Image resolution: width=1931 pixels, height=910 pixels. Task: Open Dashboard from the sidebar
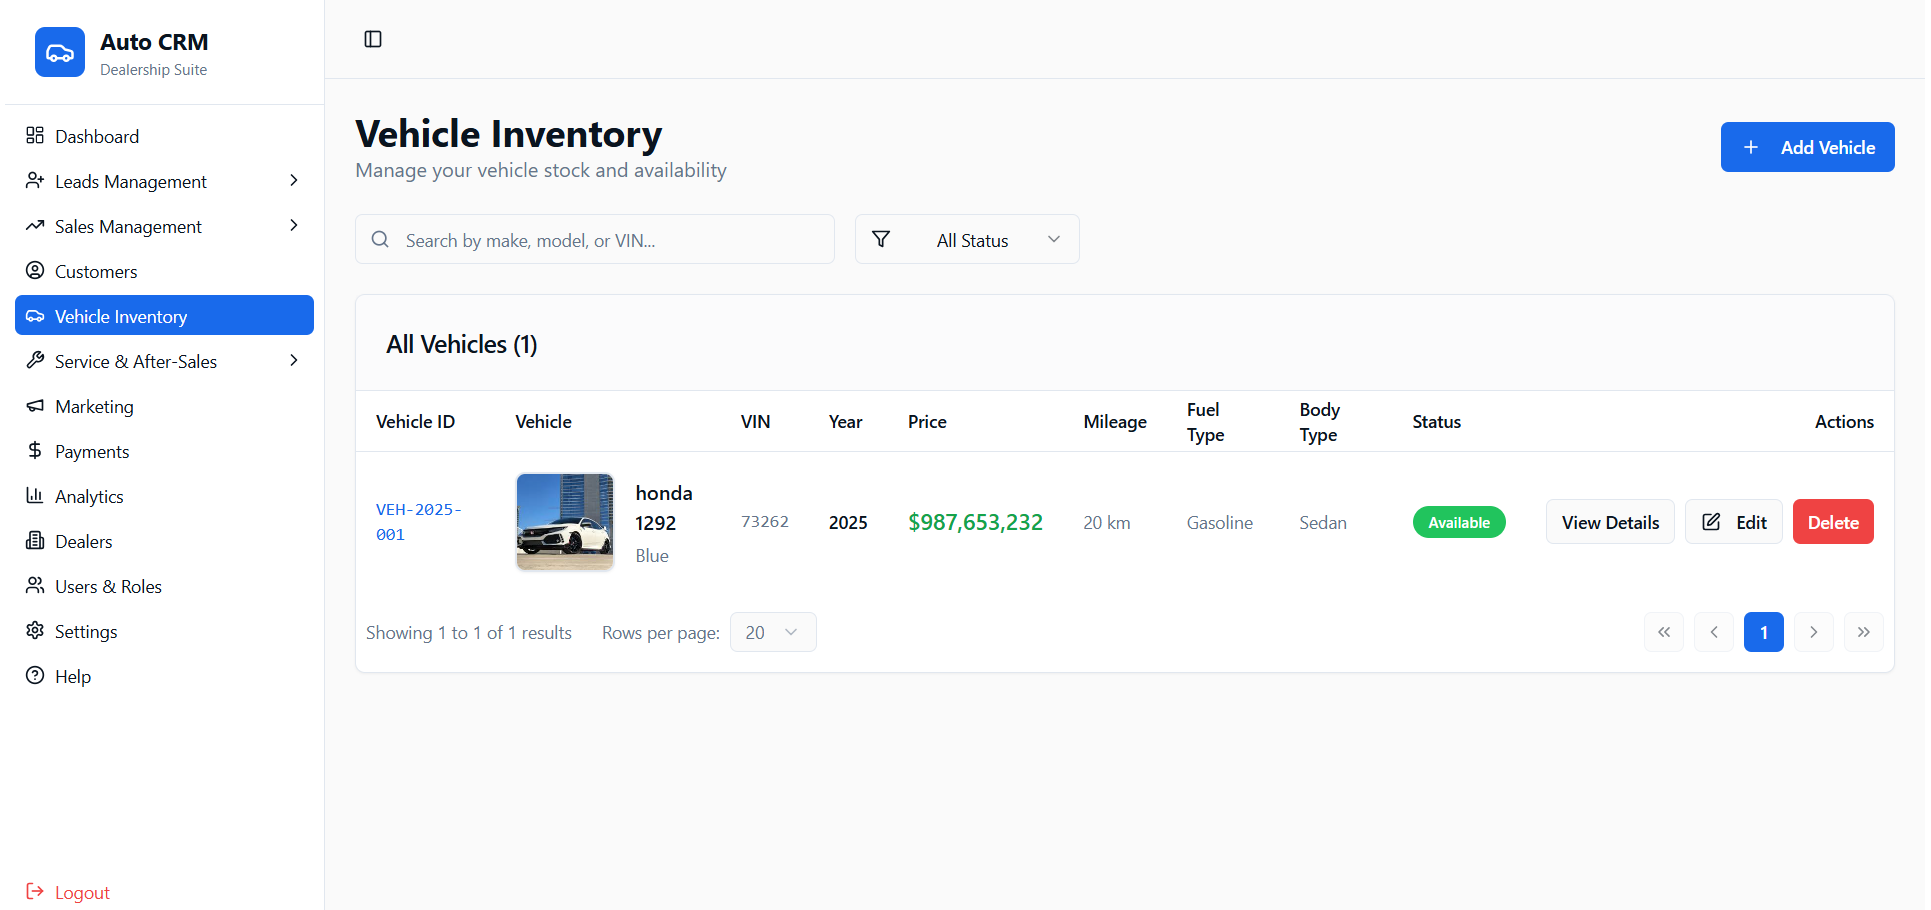point(97,136)
